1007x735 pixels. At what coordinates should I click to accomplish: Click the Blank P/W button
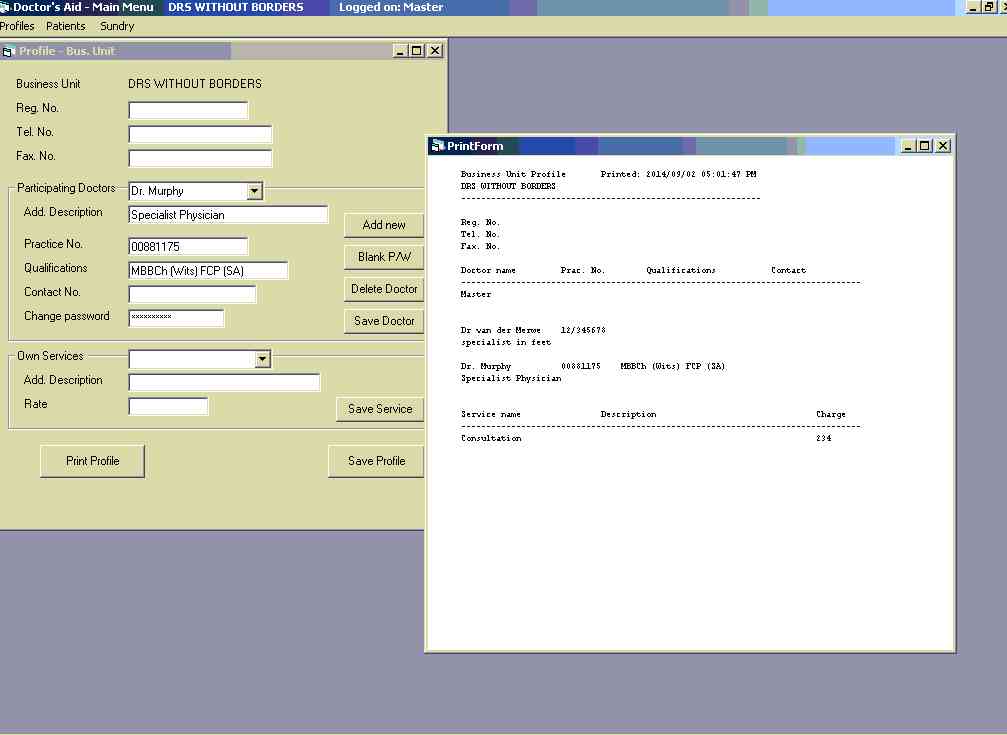(384, 257)
